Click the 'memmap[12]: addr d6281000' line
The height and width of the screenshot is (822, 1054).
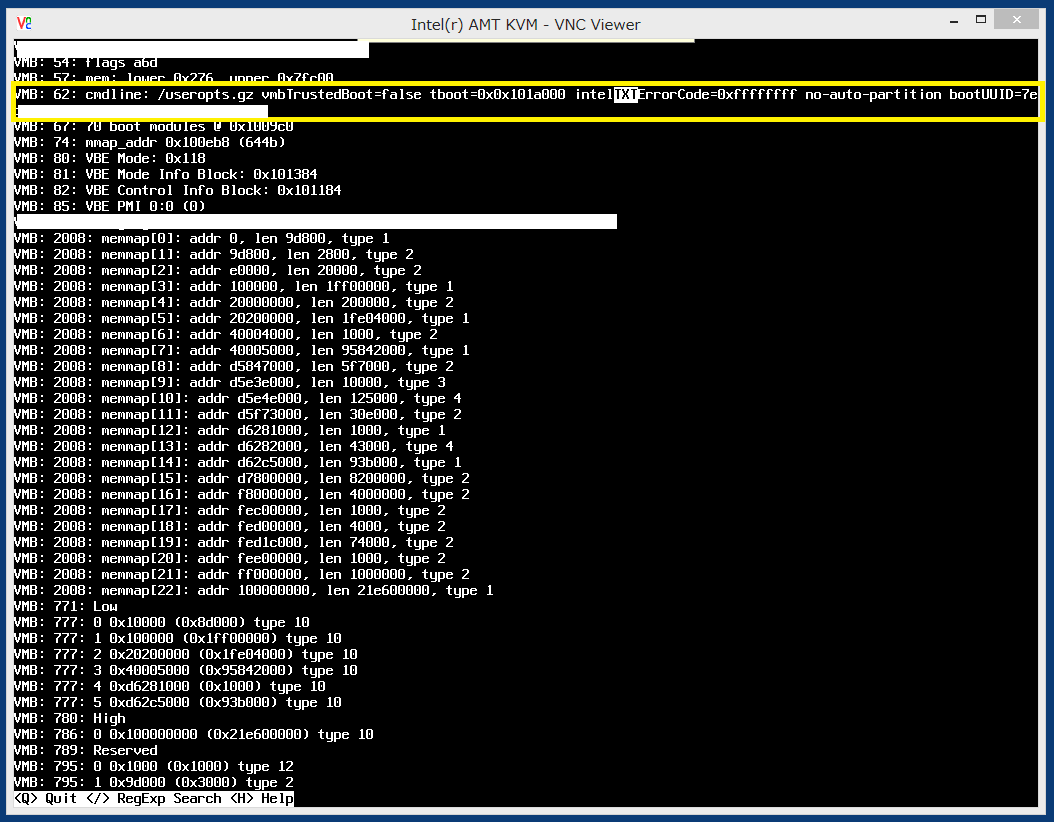[230, 431]
